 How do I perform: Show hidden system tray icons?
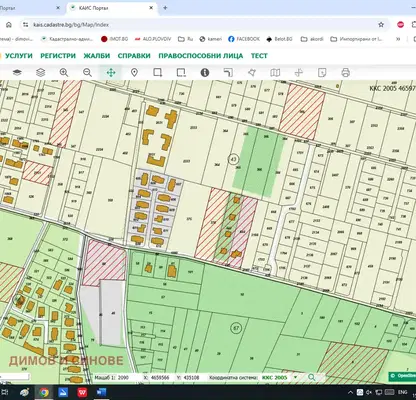[x=350, y=392]
